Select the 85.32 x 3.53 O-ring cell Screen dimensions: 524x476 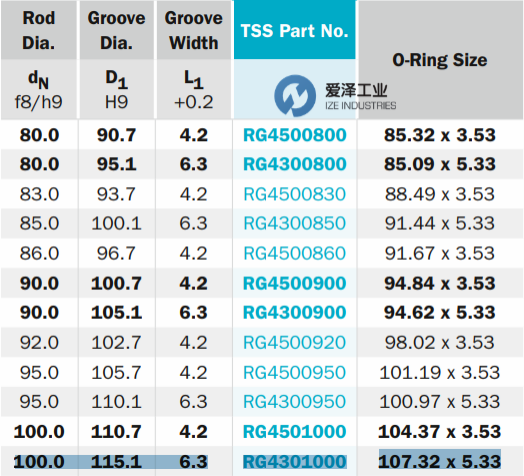click(x=440, y=135)
